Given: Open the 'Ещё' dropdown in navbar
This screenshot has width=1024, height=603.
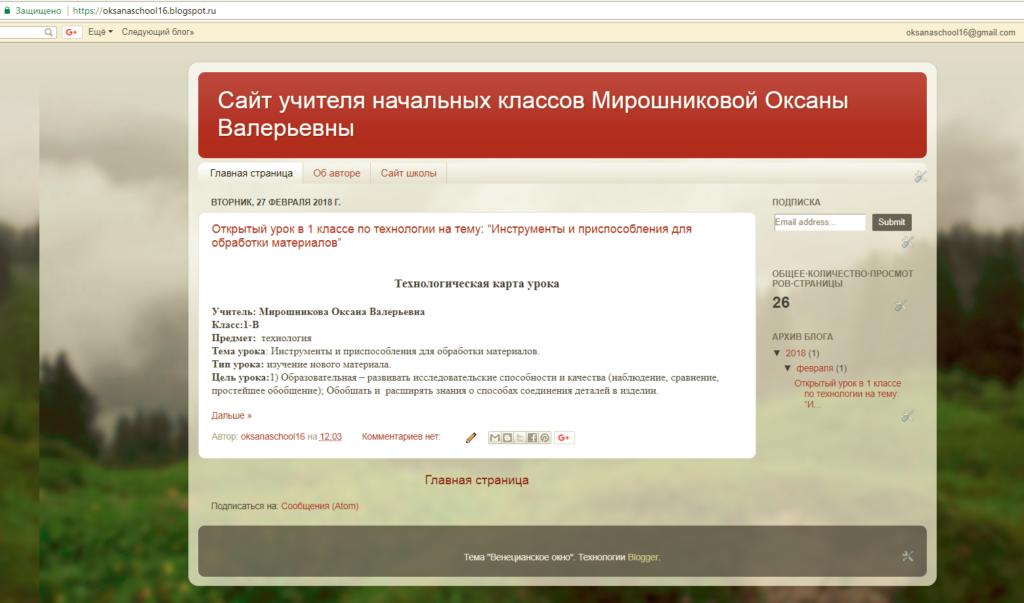Looking at the screenshot, I should pyautogui.click(x=101, y=32).
